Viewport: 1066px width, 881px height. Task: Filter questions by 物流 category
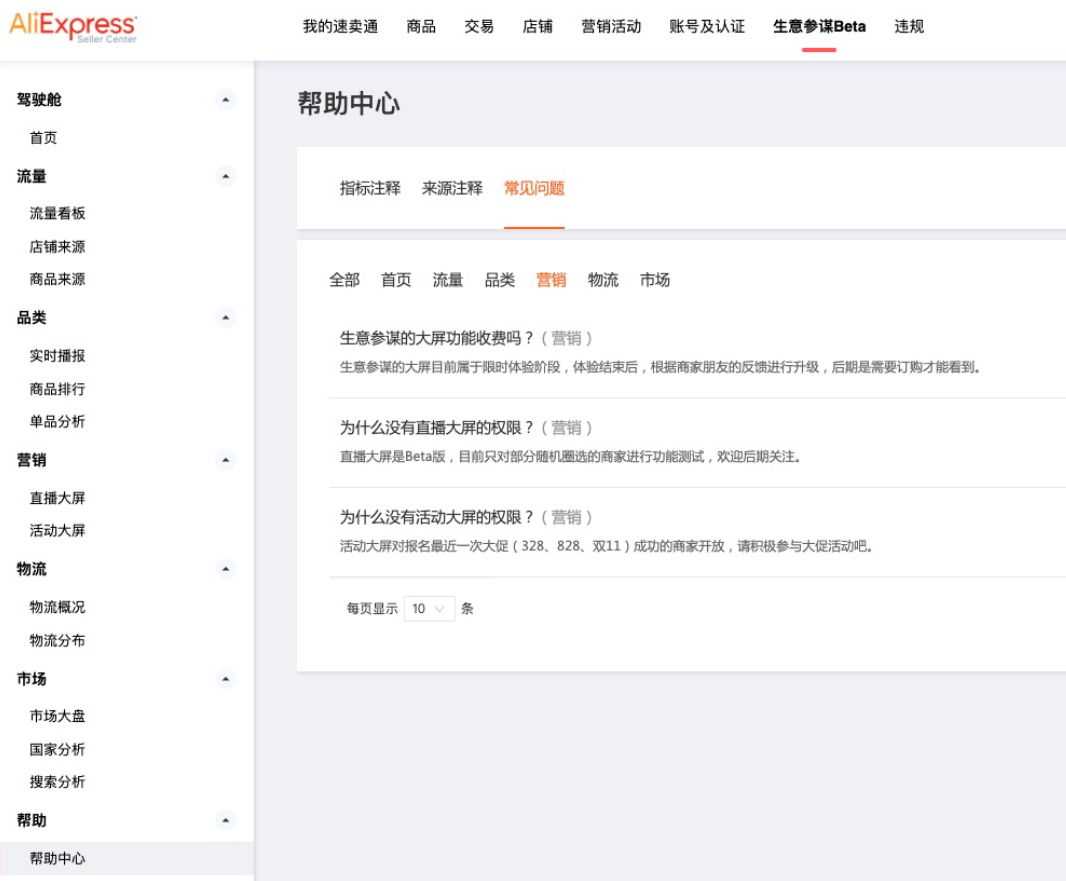point(603,280)
